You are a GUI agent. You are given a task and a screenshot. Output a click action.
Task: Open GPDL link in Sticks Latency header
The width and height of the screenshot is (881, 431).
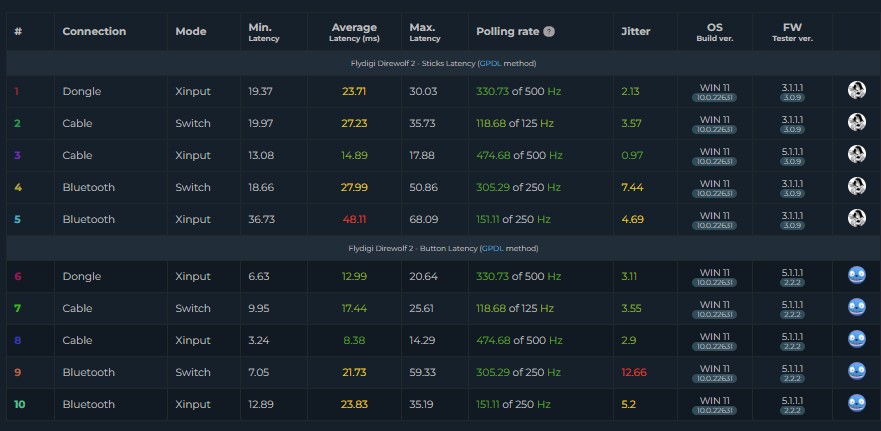click(x=491, y=63)
